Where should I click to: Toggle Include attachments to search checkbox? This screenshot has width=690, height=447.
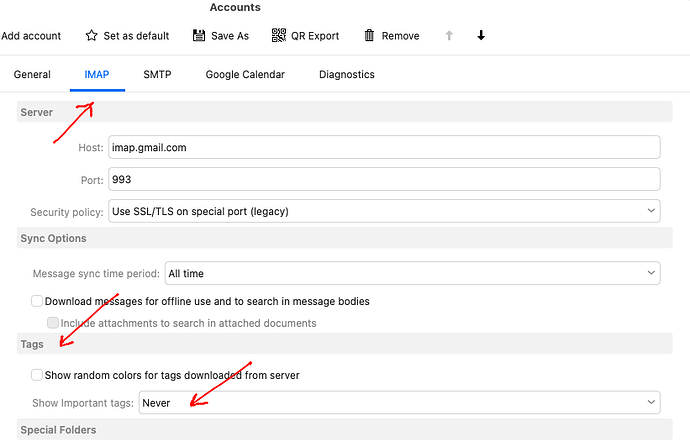(53, 323)
